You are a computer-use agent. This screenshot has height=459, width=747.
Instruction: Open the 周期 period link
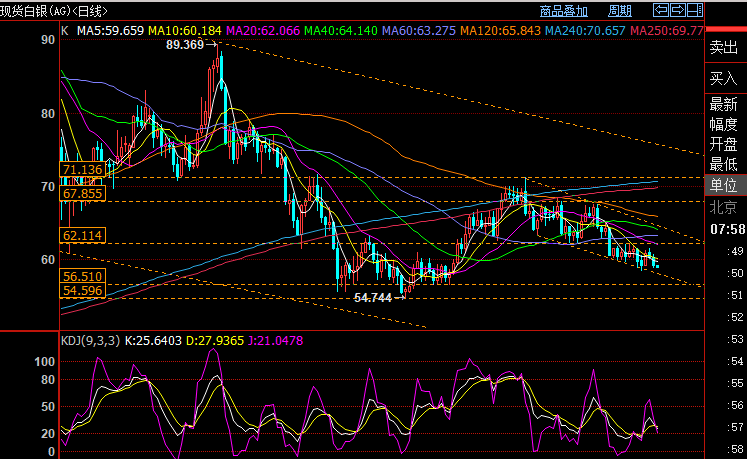(x=620, y=11)
